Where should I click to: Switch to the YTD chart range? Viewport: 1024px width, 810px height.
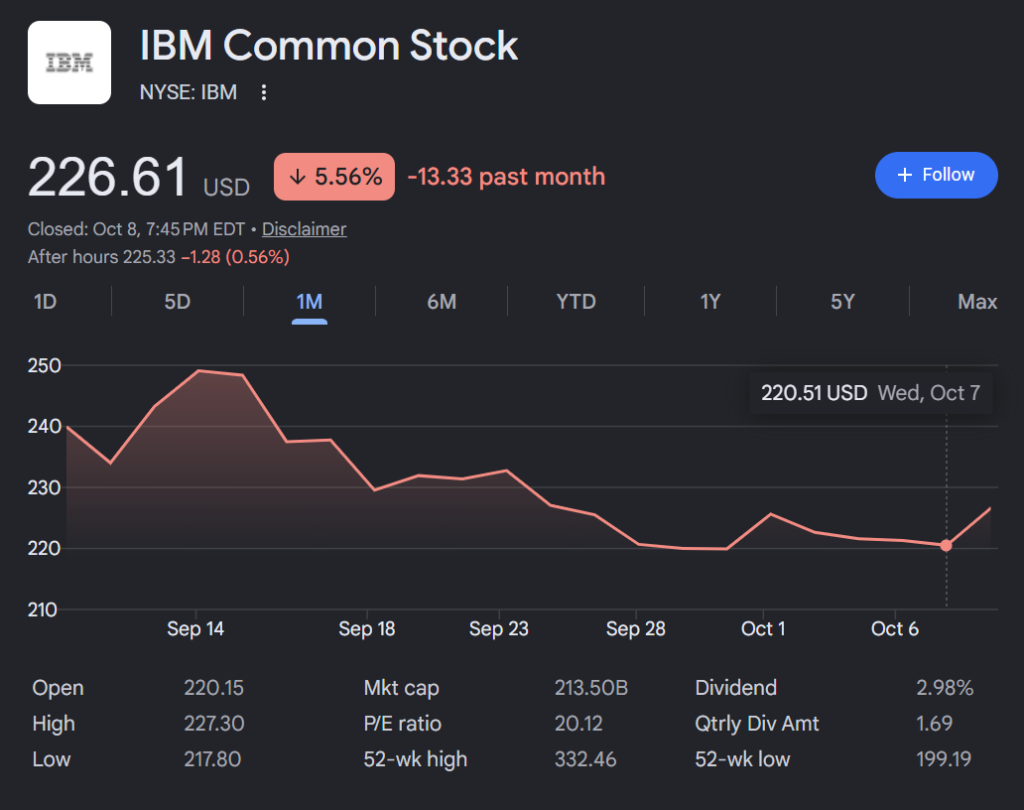[576, 302]
